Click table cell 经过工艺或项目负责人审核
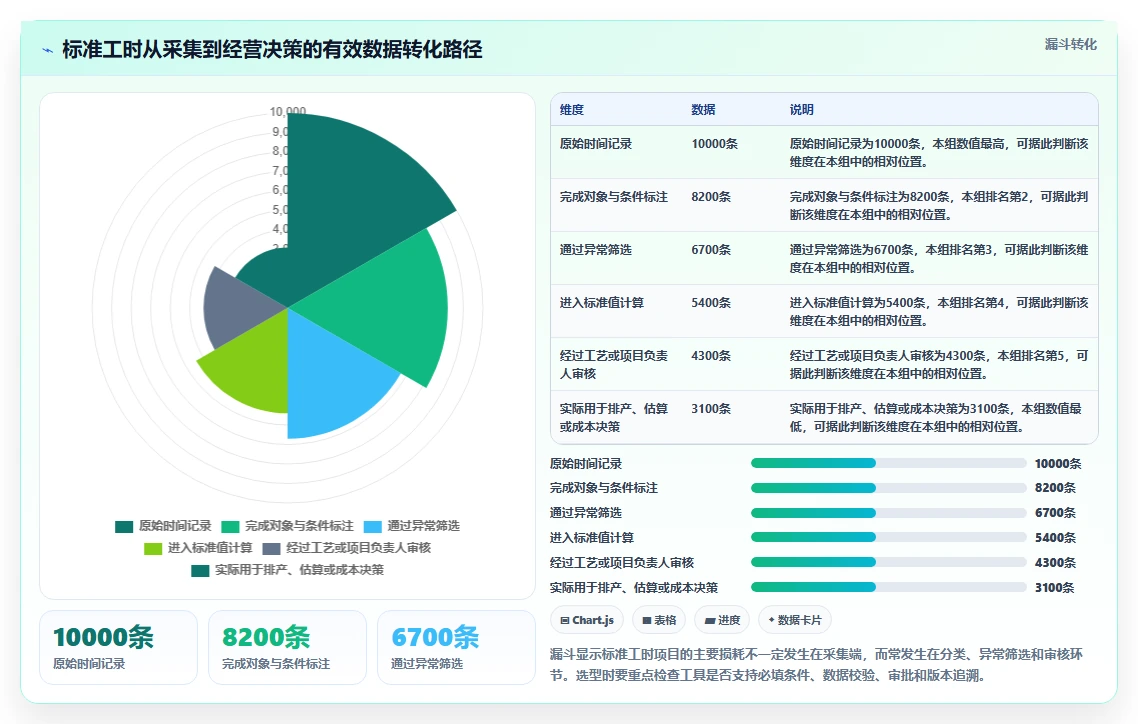This screenshot has width=1138, height=724. click(614, 364)
